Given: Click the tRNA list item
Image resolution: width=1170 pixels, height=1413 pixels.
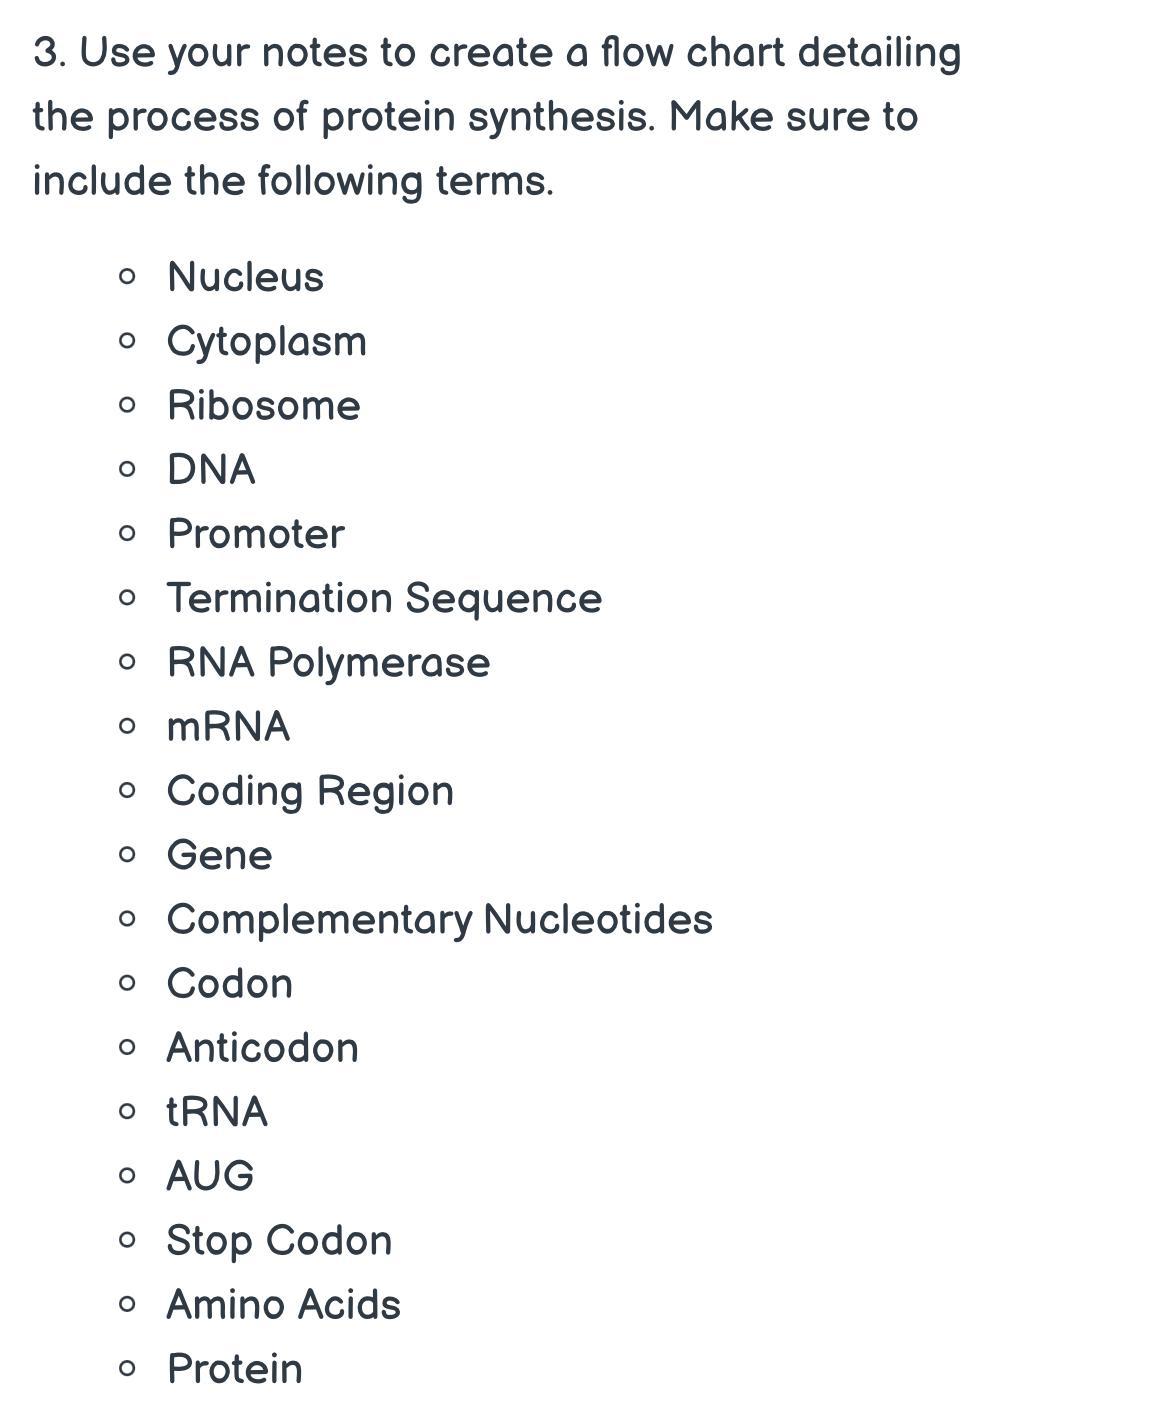Looking at the screenshot, I should point(217,1112).
